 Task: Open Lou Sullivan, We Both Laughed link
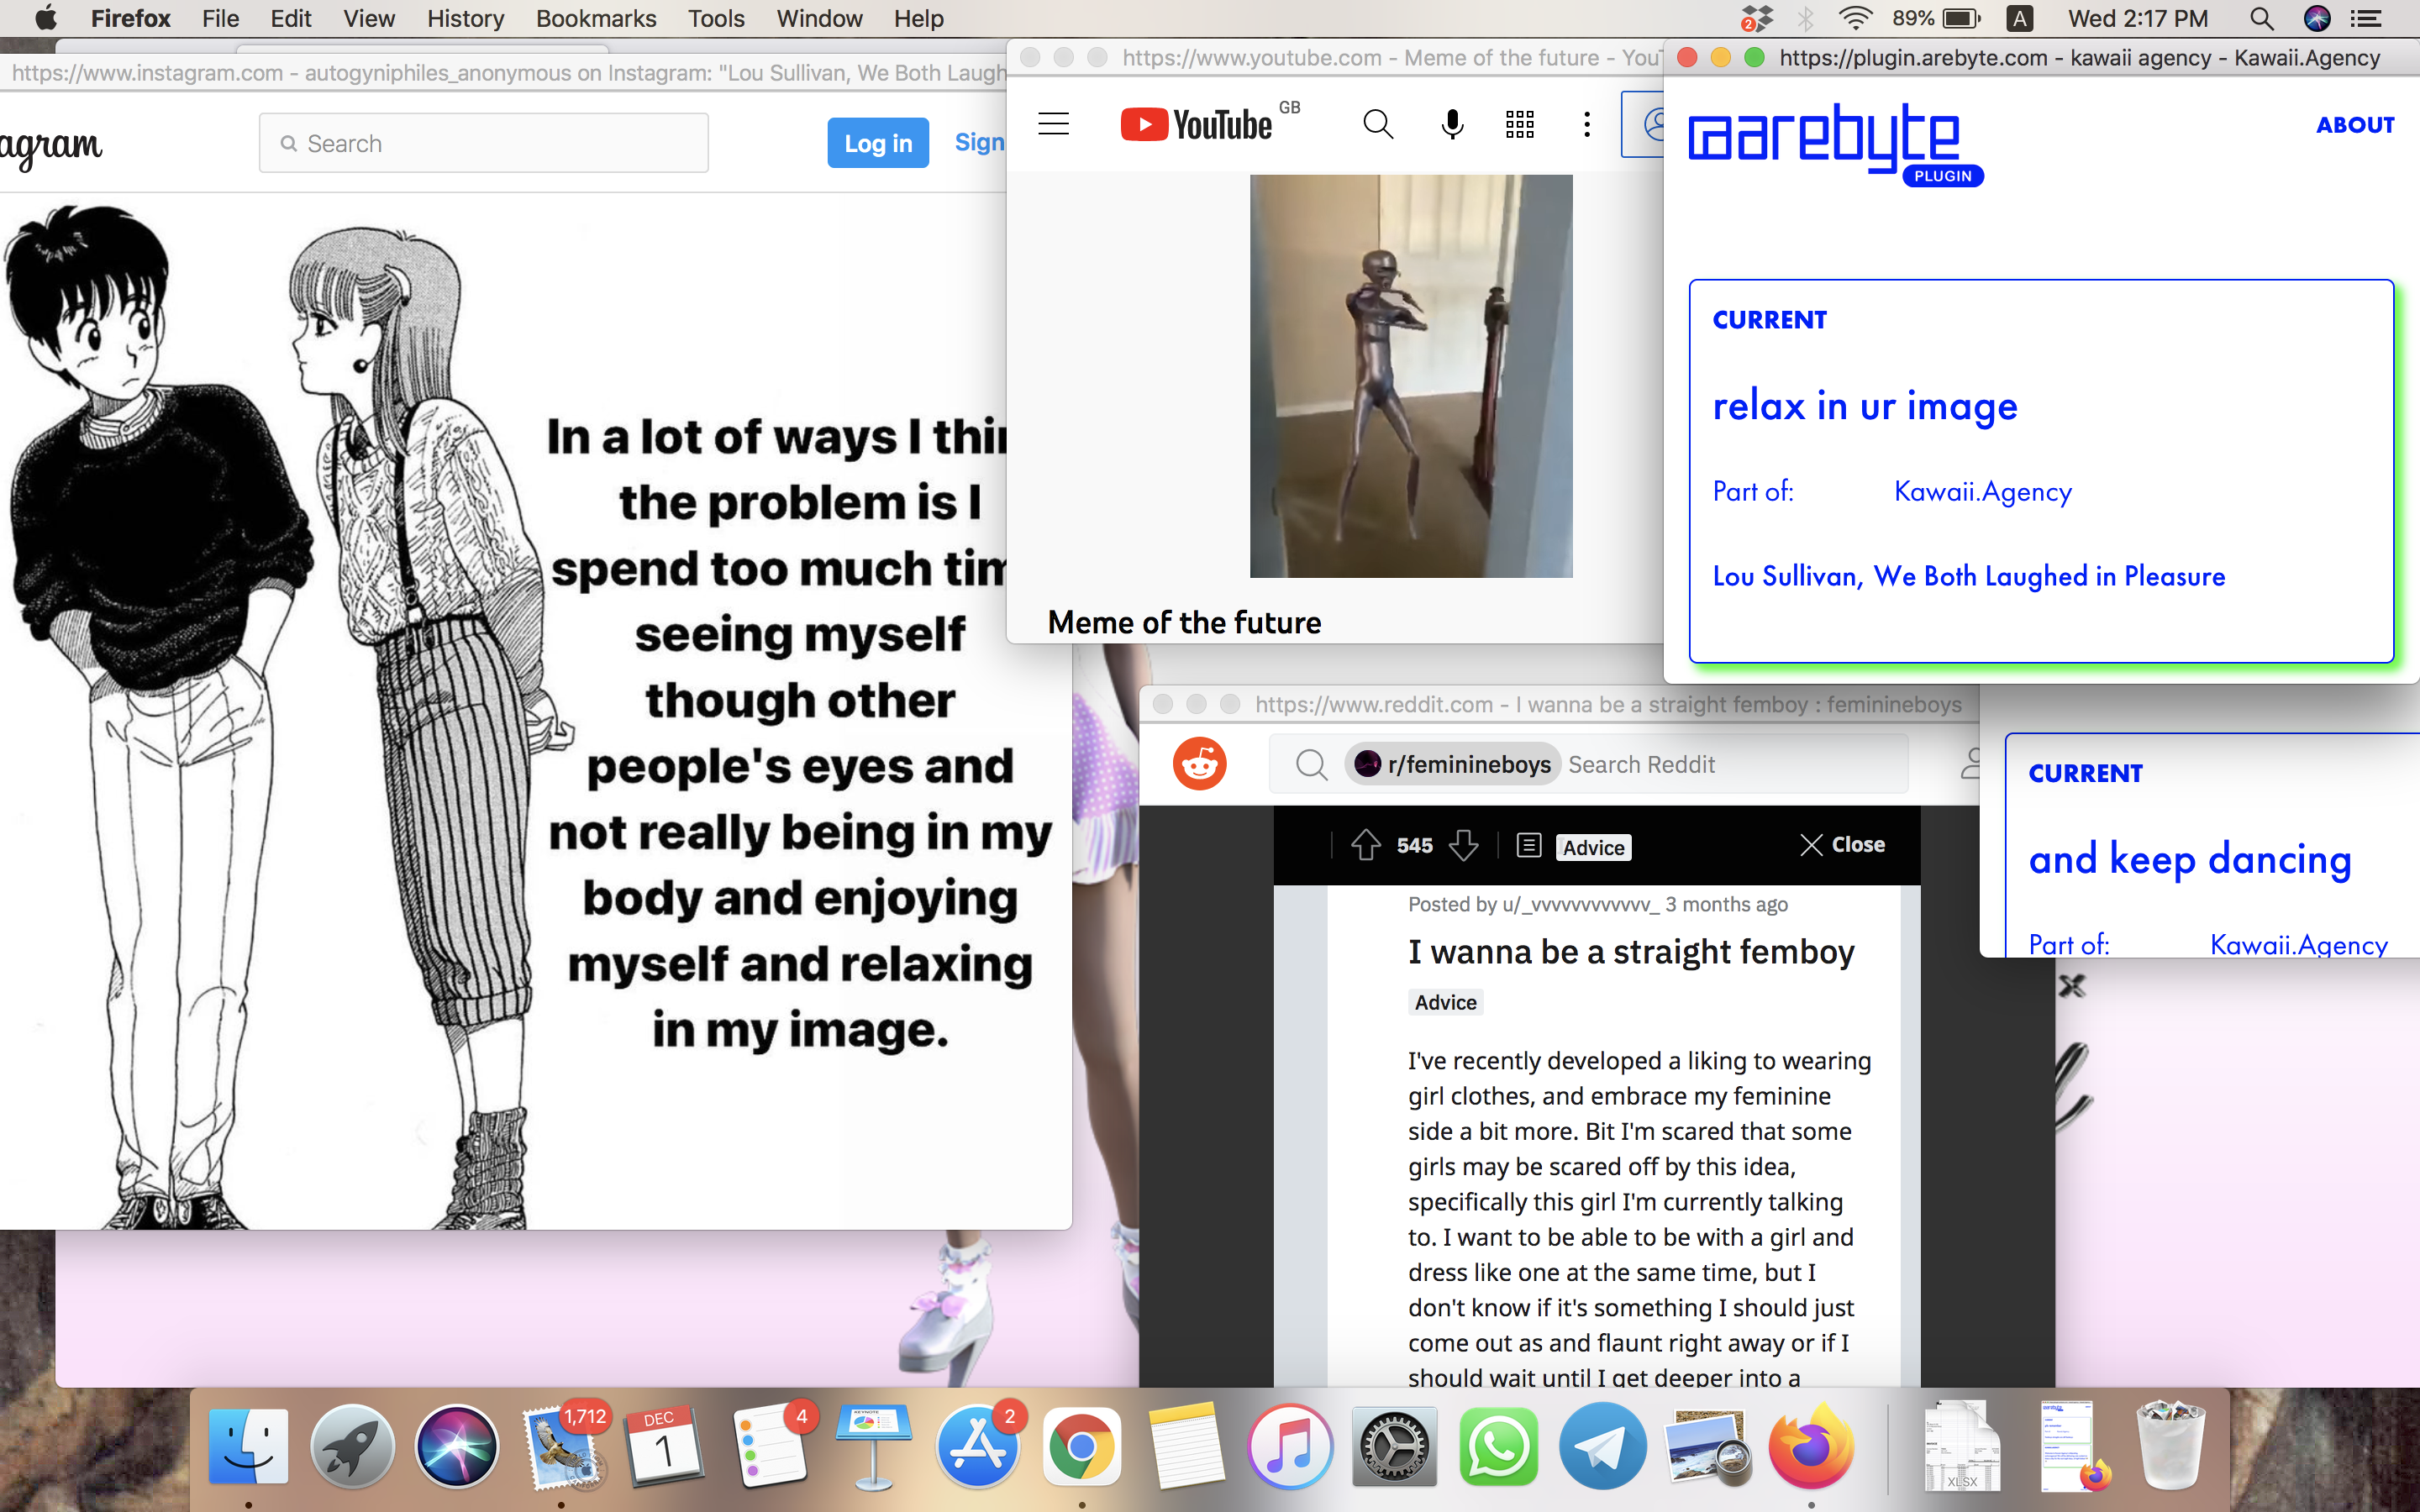1968,576
